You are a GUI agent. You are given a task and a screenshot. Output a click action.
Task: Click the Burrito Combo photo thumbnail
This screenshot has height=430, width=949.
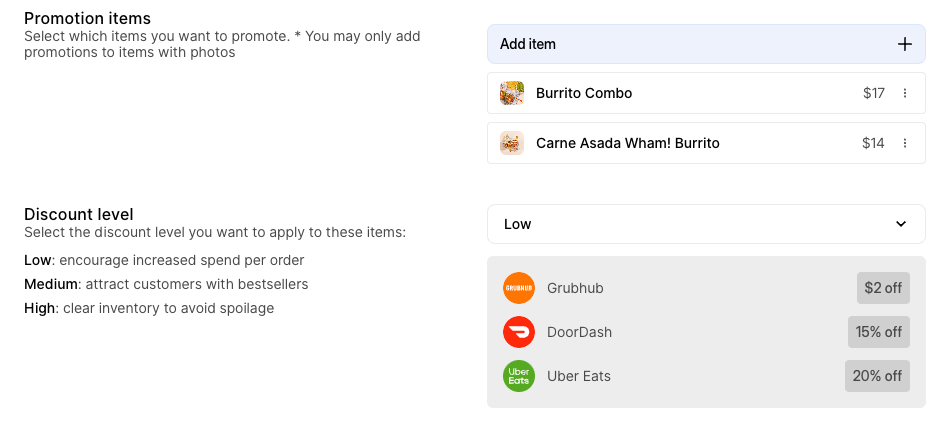pos(511,93)
